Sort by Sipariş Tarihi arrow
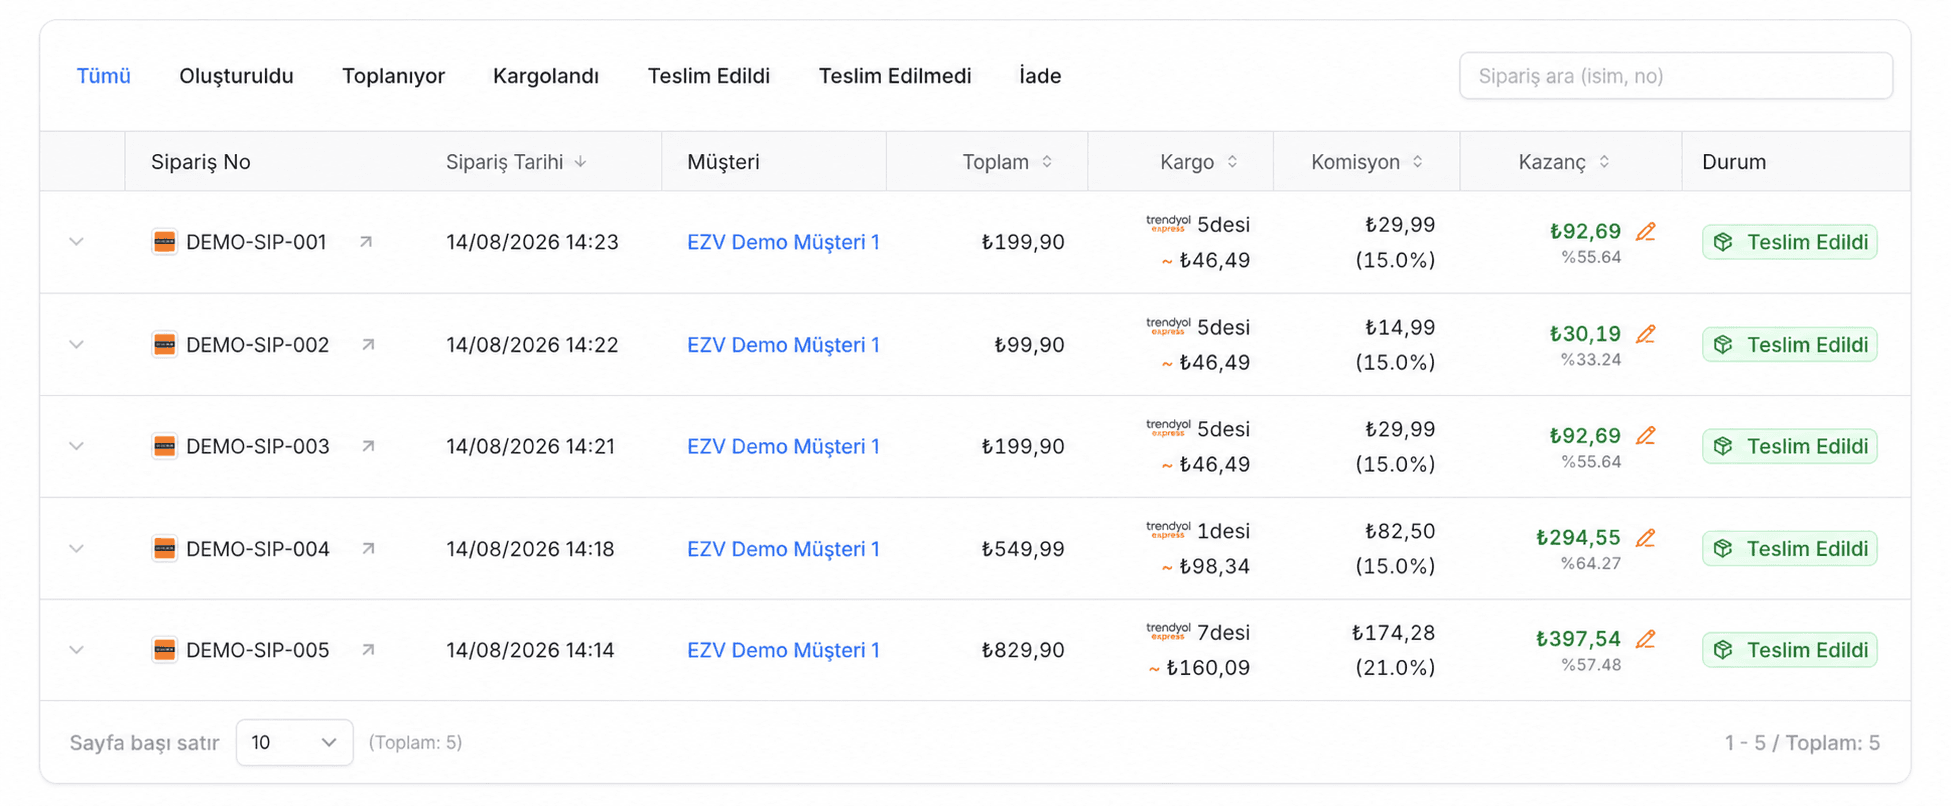 tap(580, 162)
